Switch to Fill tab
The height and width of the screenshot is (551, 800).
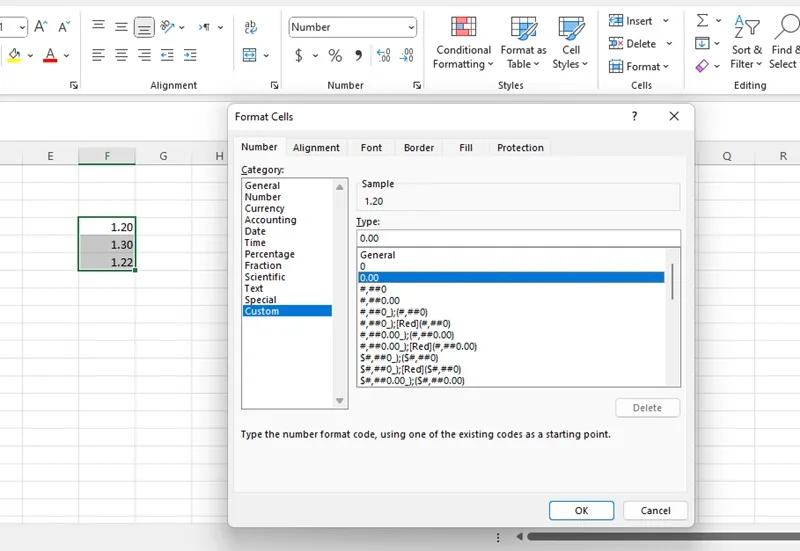(466, 147)
